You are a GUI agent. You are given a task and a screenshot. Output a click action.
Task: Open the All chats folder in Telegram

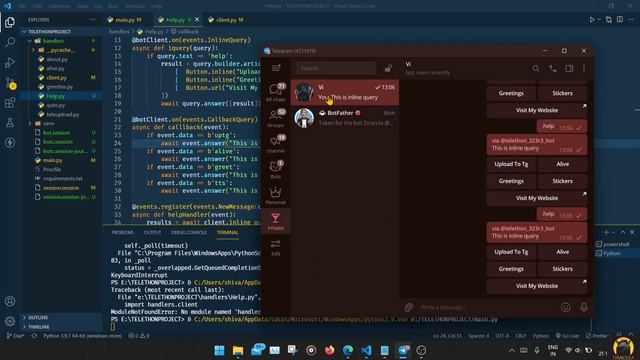pos(276,92)
